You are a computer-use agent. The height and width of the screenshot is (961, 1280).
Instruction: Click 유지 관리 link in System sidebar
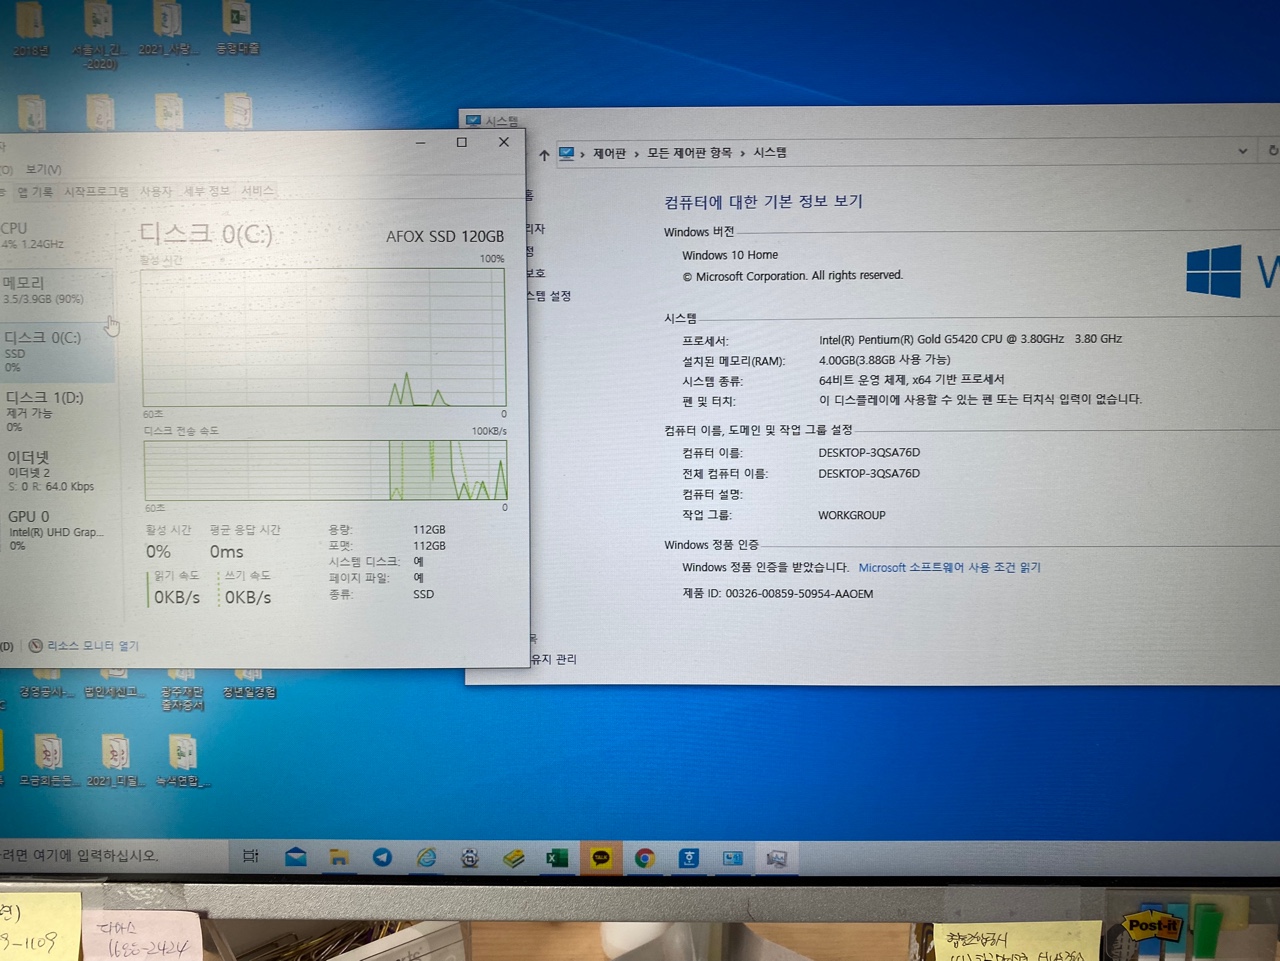tap(553, 659)
